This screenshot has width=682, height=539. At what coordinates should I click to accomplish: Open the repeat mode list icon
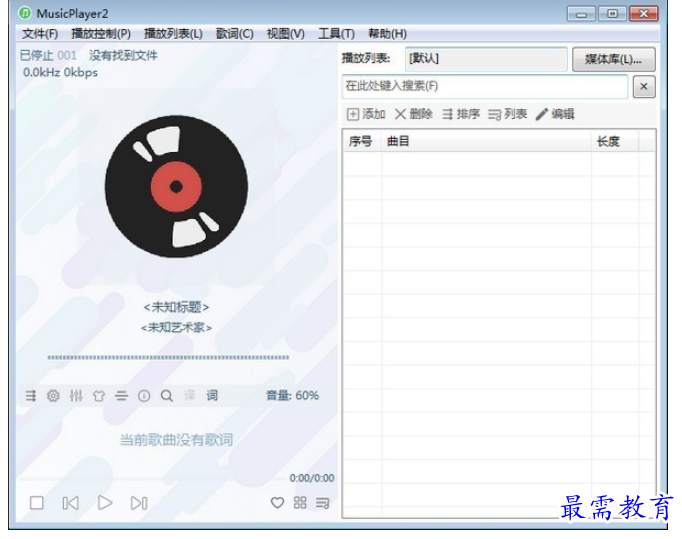tap(30, 396)
